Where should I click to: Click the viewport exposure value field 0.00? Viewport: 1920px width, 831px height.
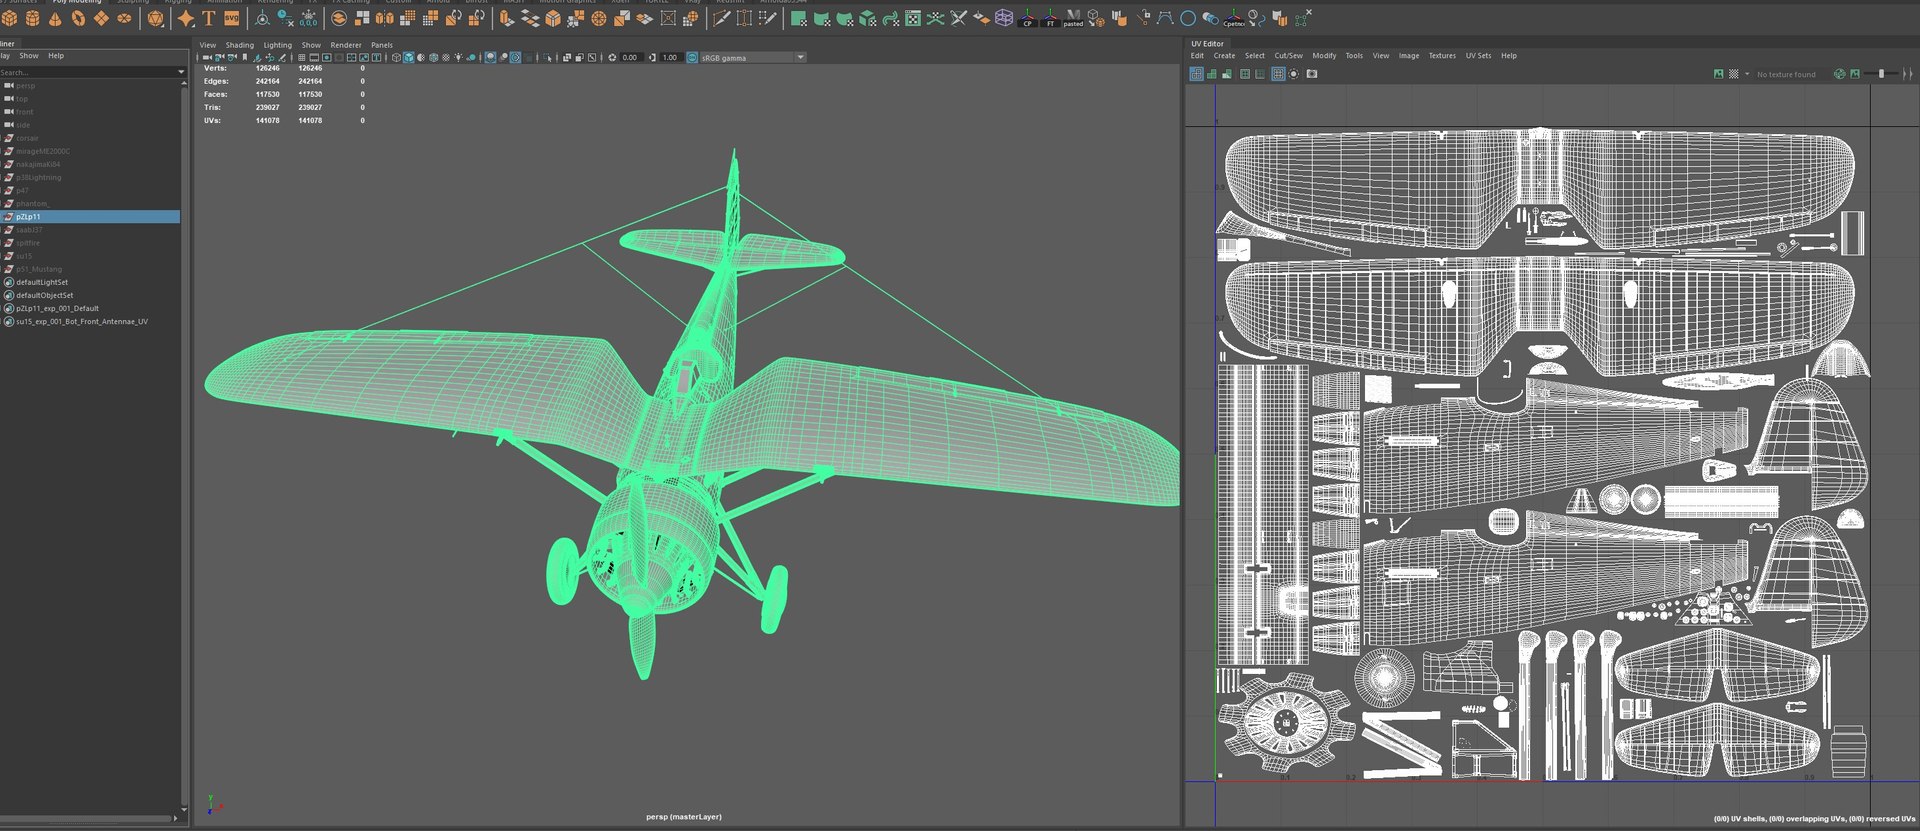629,57
